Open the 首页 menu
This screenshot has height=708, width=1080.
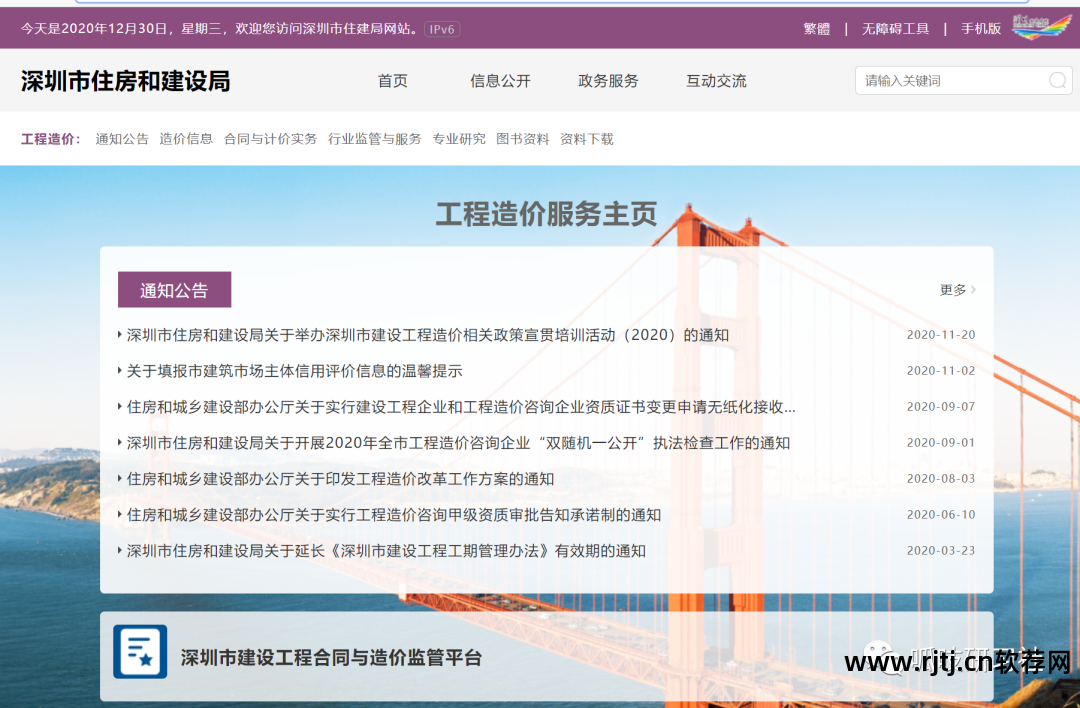click(393, 81)
